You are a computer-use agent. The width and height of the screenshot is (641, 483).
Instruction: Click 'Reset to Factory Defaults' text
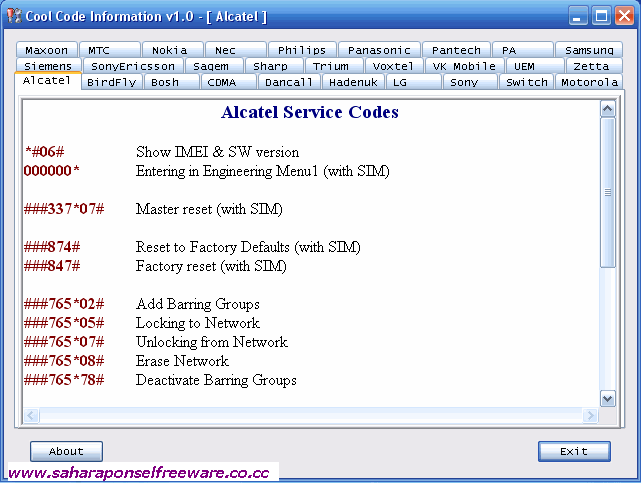[x=213, y=247]
